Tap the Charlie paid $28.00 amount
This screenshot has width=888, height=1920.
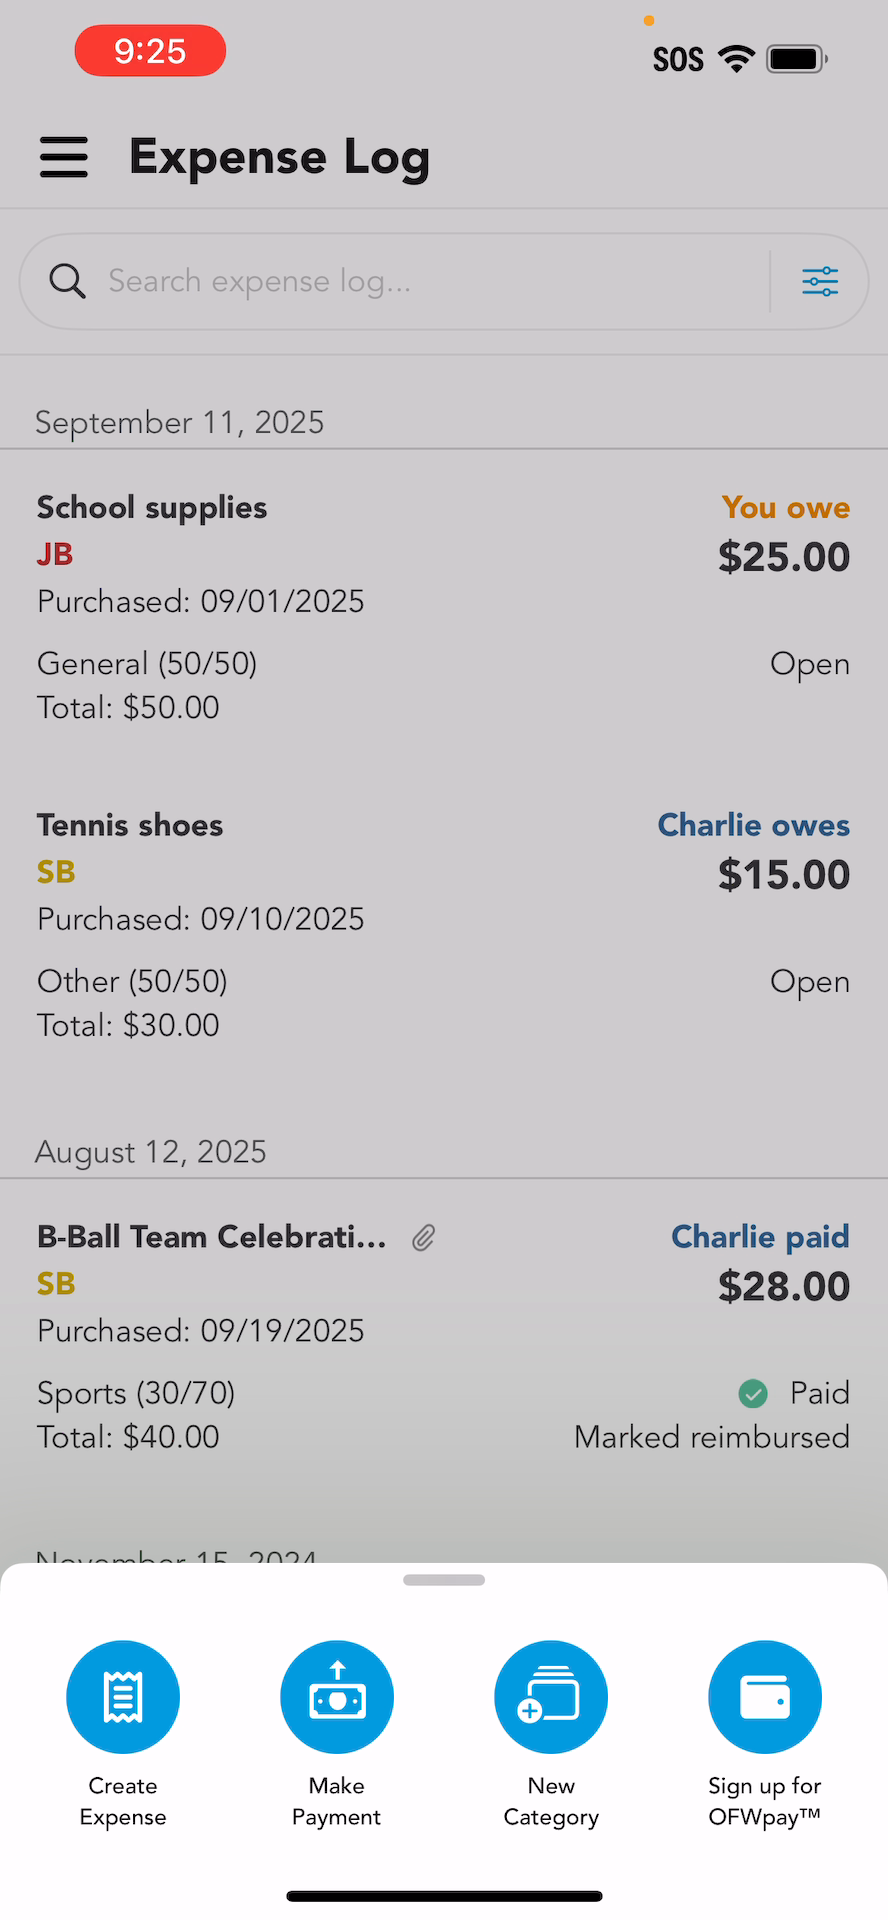(784, 1286)
